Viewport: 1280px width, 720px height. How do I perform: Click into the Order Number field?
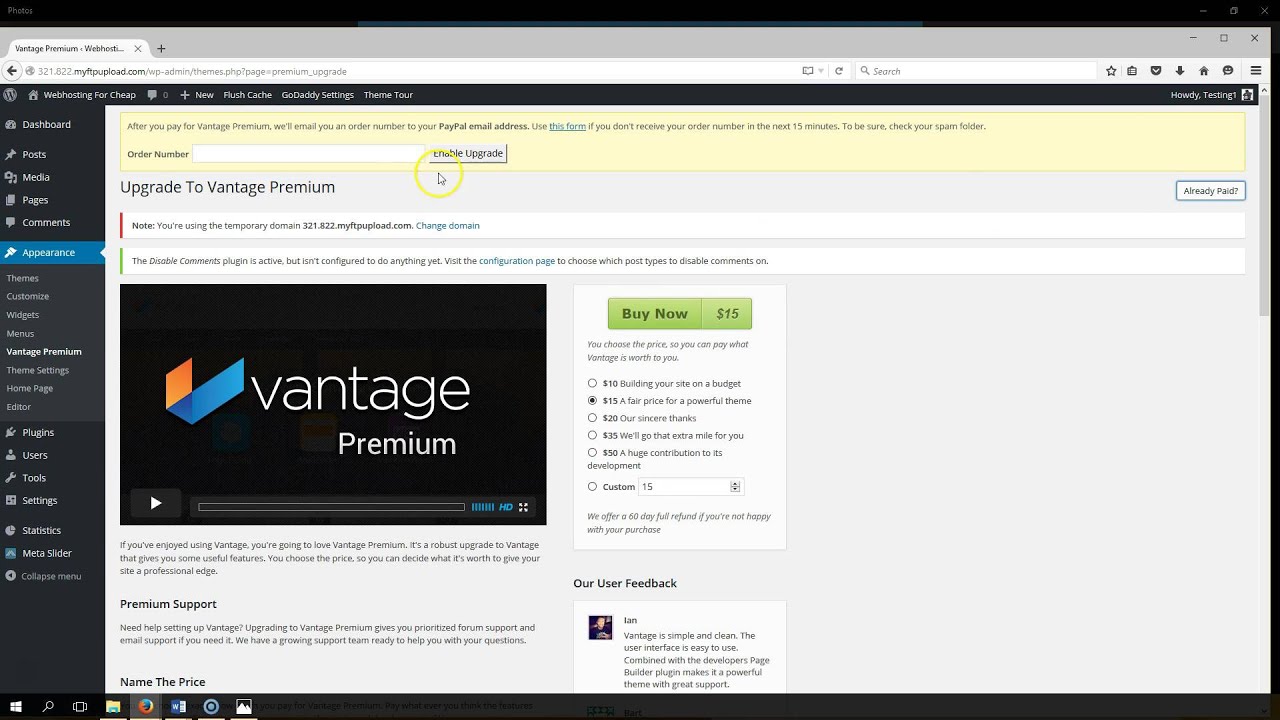point(310,153)
